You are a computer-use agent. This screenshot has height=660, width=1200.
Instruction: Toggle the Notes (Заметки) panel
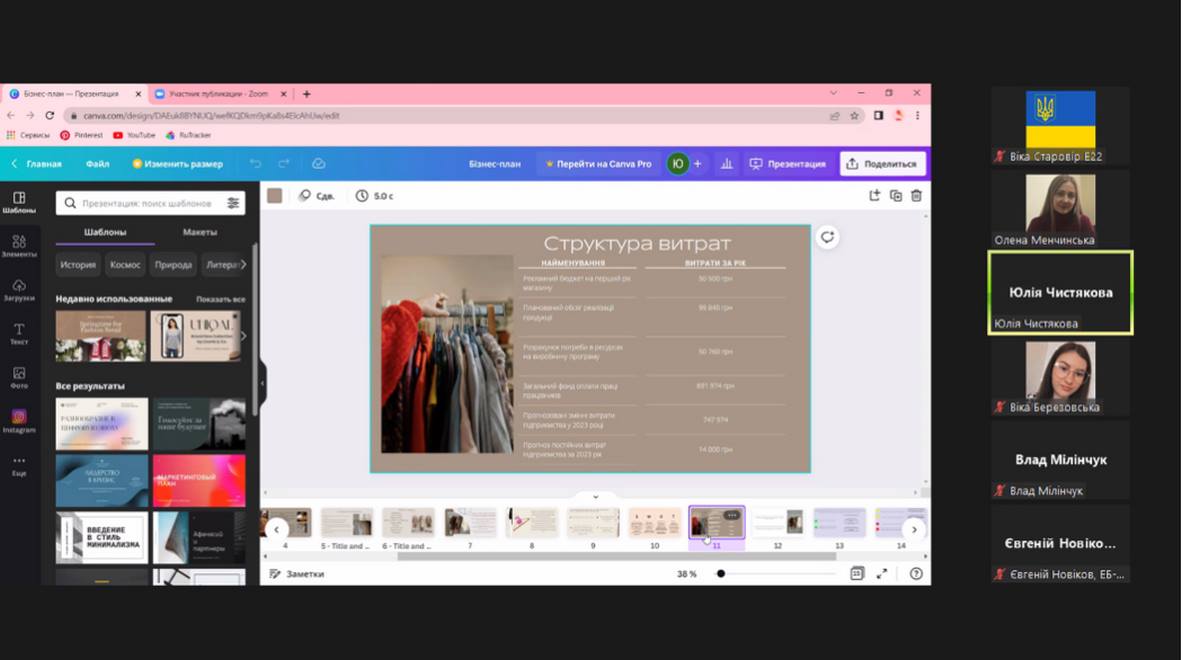[296, 574]
